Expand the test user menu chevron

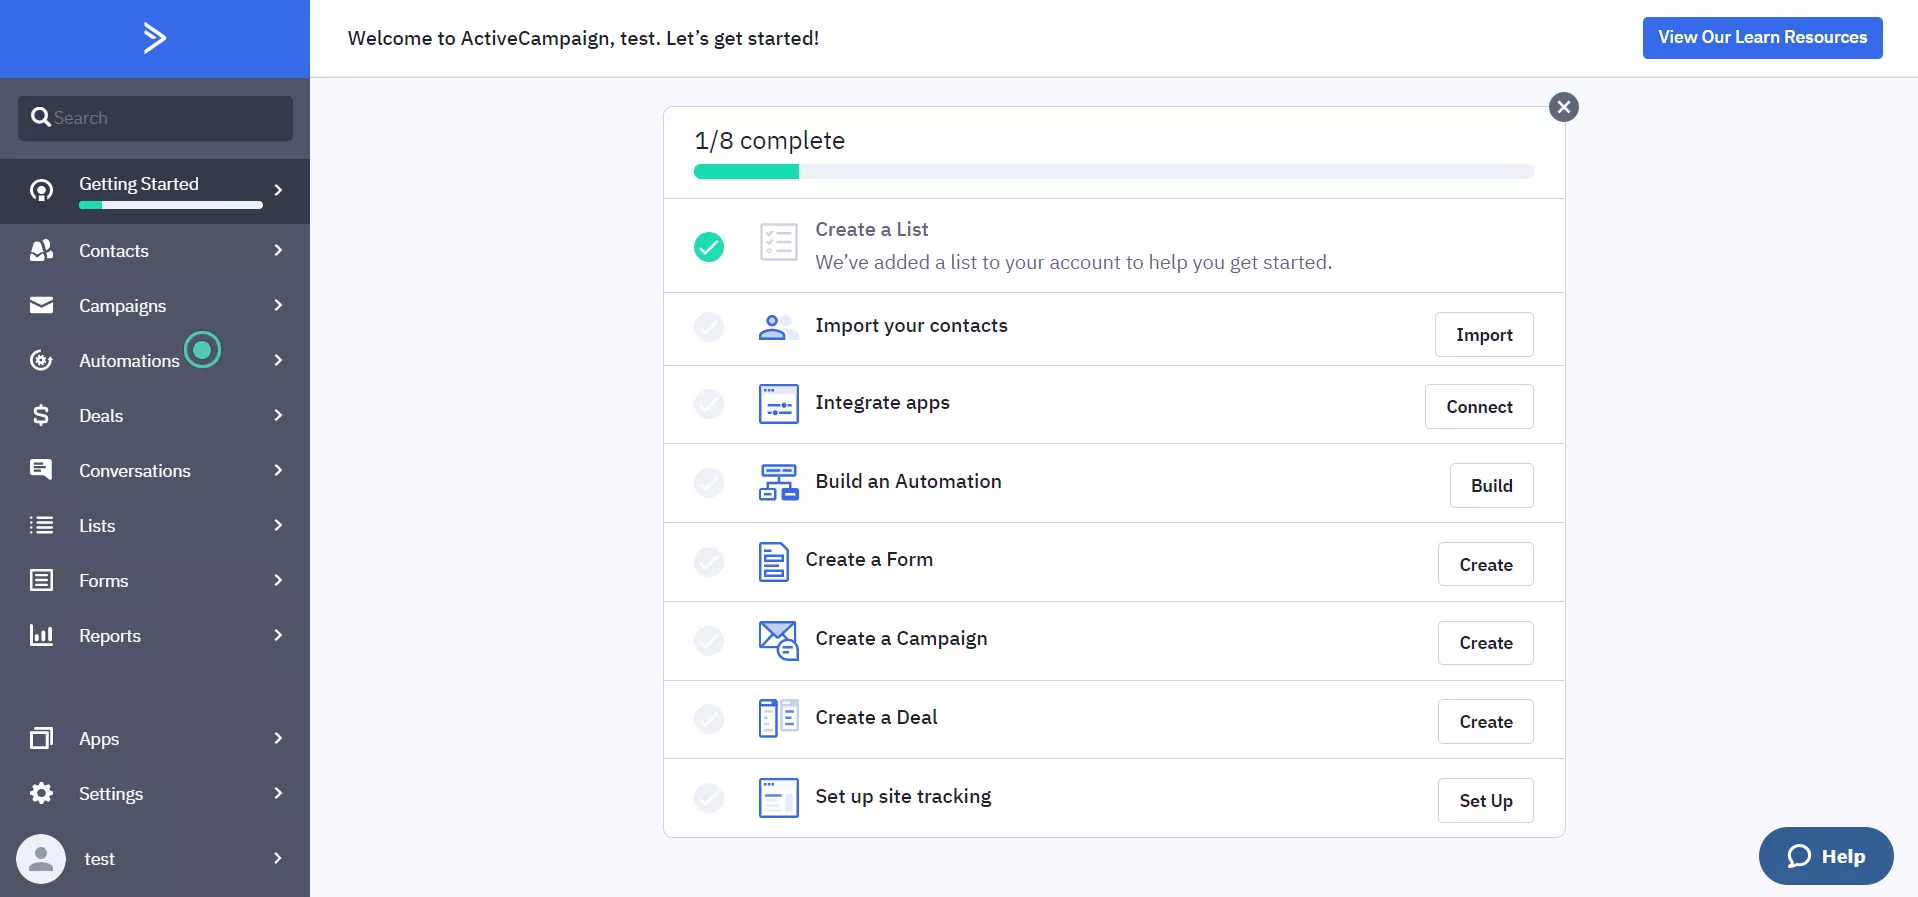[278, 858]
